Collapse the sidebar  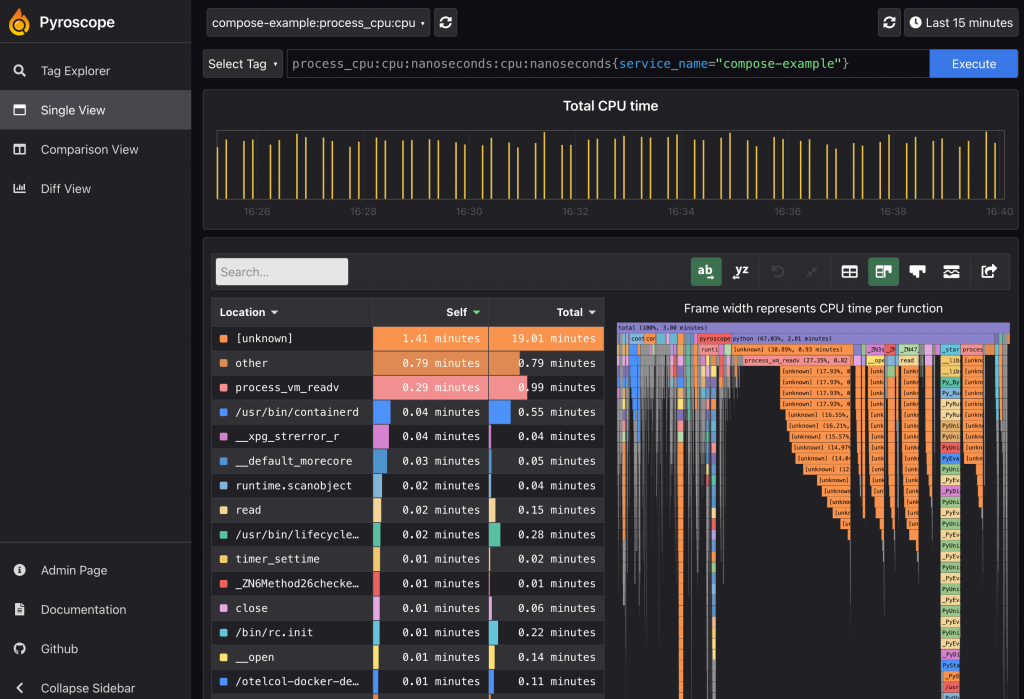coord(95,688)
